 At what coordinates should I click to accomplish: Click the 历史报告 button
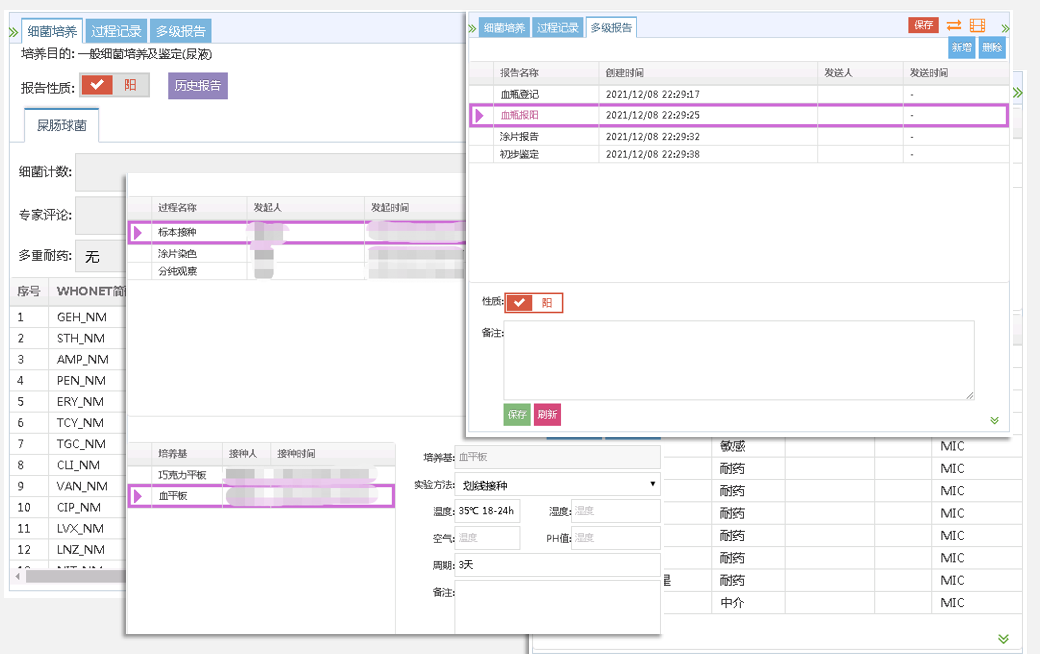tap(198, 86)
